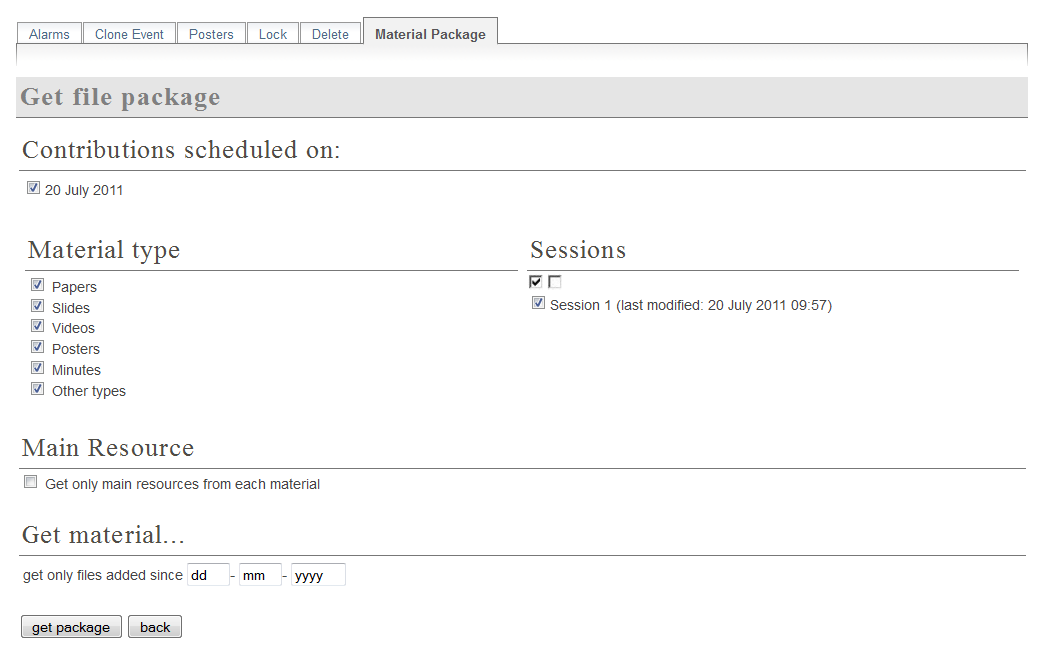Toggle the Papers material type checkbox

pos(38,285)
